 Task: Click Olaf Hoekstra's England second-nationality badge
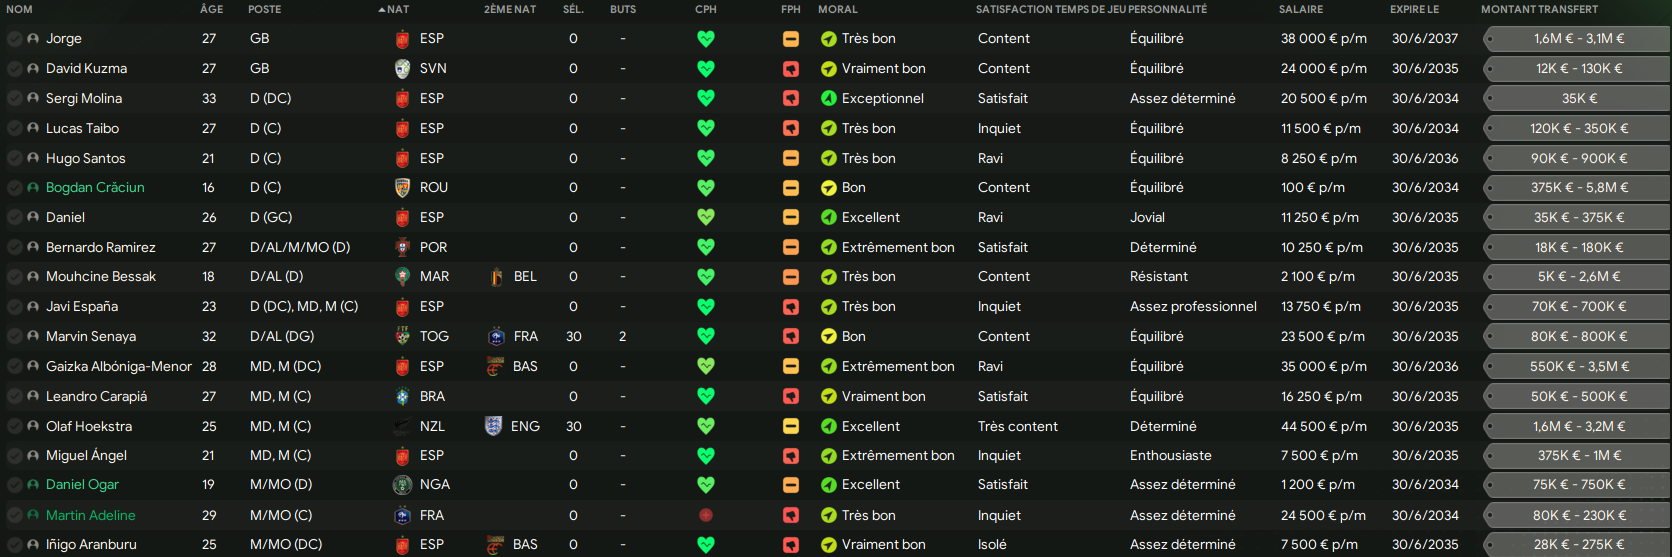coord(493,426)
